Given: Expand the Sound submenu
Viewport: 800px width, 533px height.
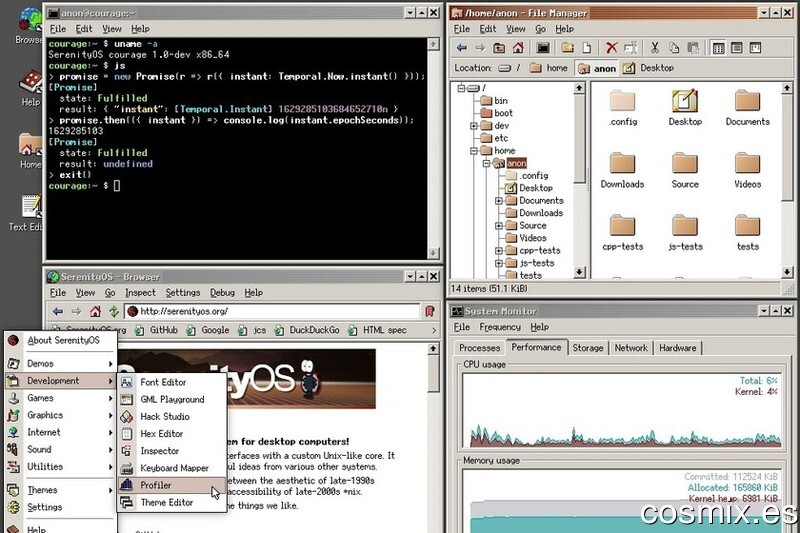Looking at the screenshot, I should (x=60, y=449).
